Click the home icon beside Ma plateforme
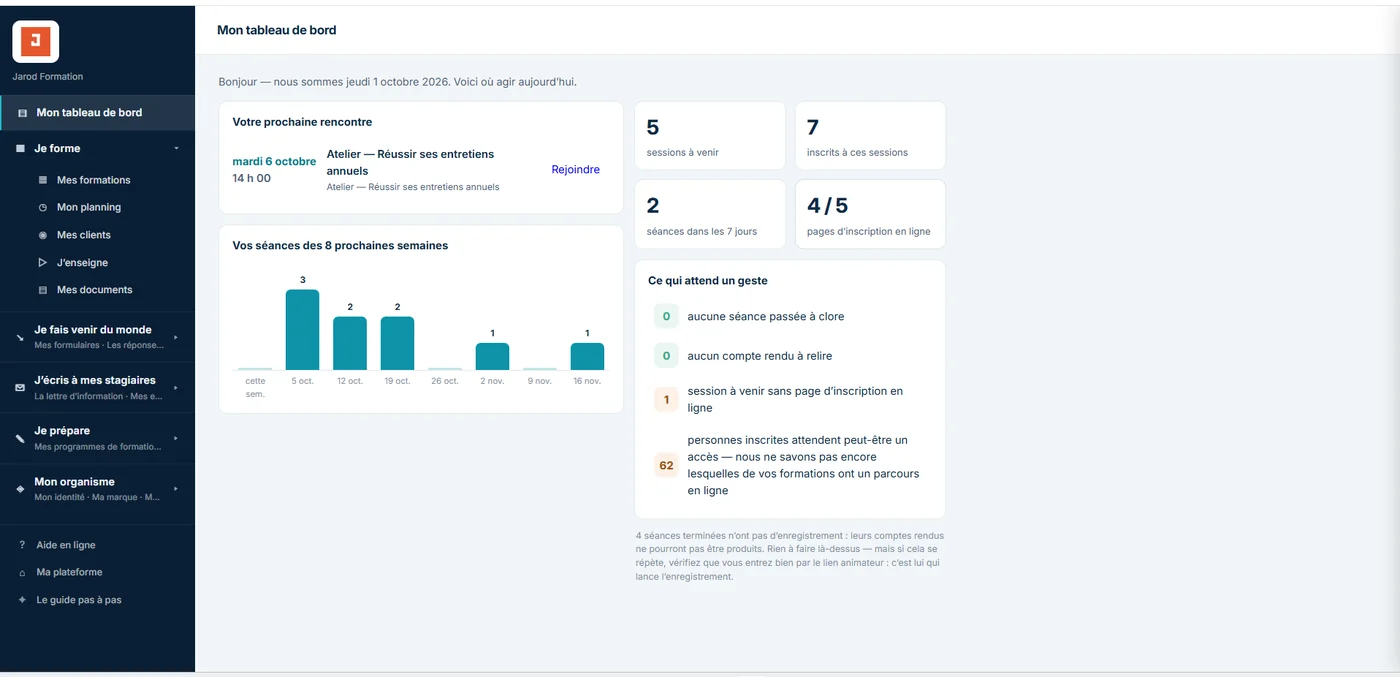The width and height of the screenshot is (1400, 677). tap(22, 573)
